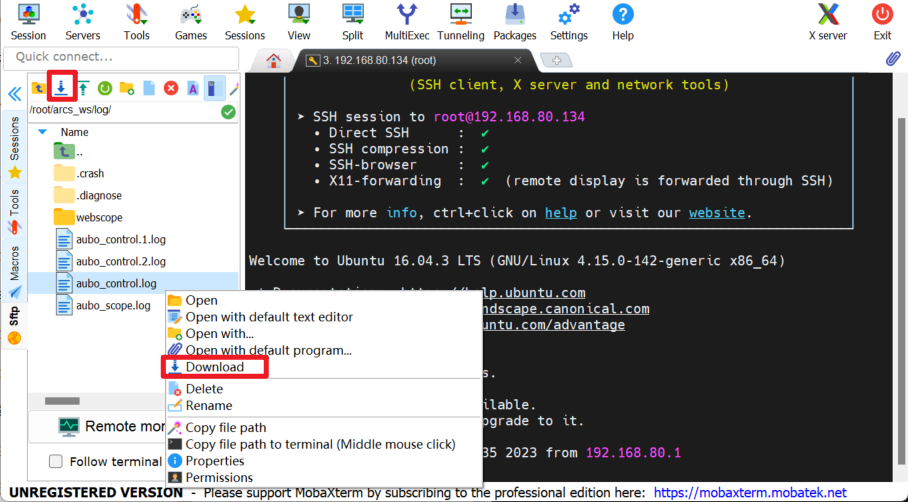Open the Sessions star icon in the top toolbar
908x502 pixels.
(x=245, y=22)
